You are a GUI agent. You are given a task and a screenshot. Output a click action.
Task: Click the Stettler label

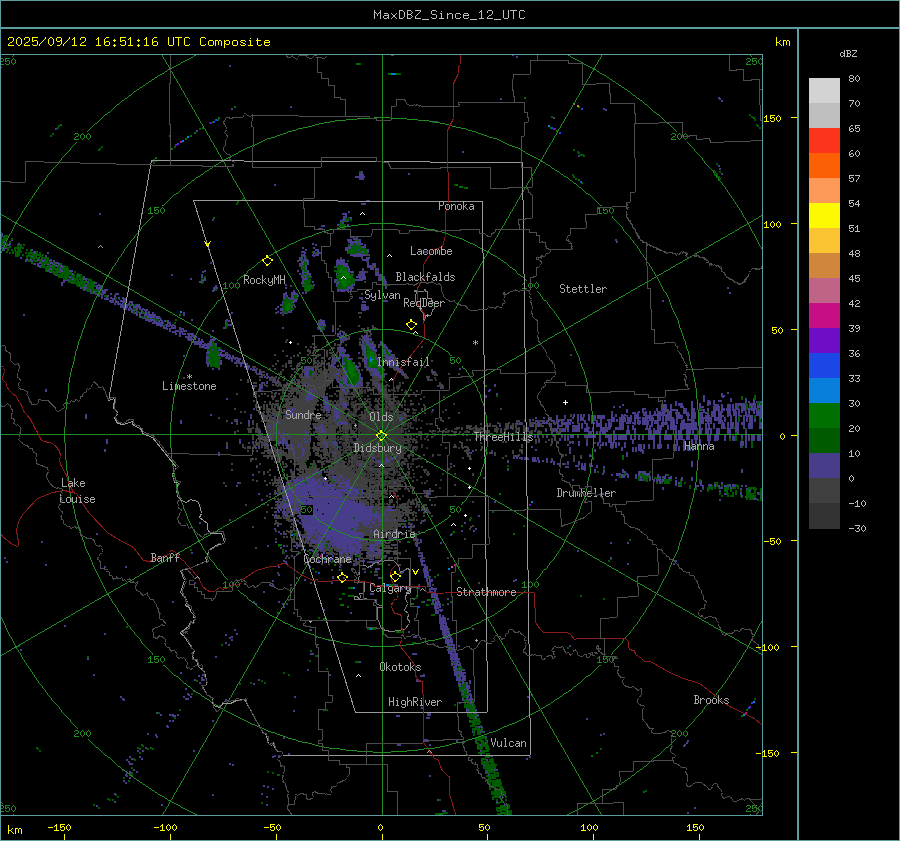point(583,289)
